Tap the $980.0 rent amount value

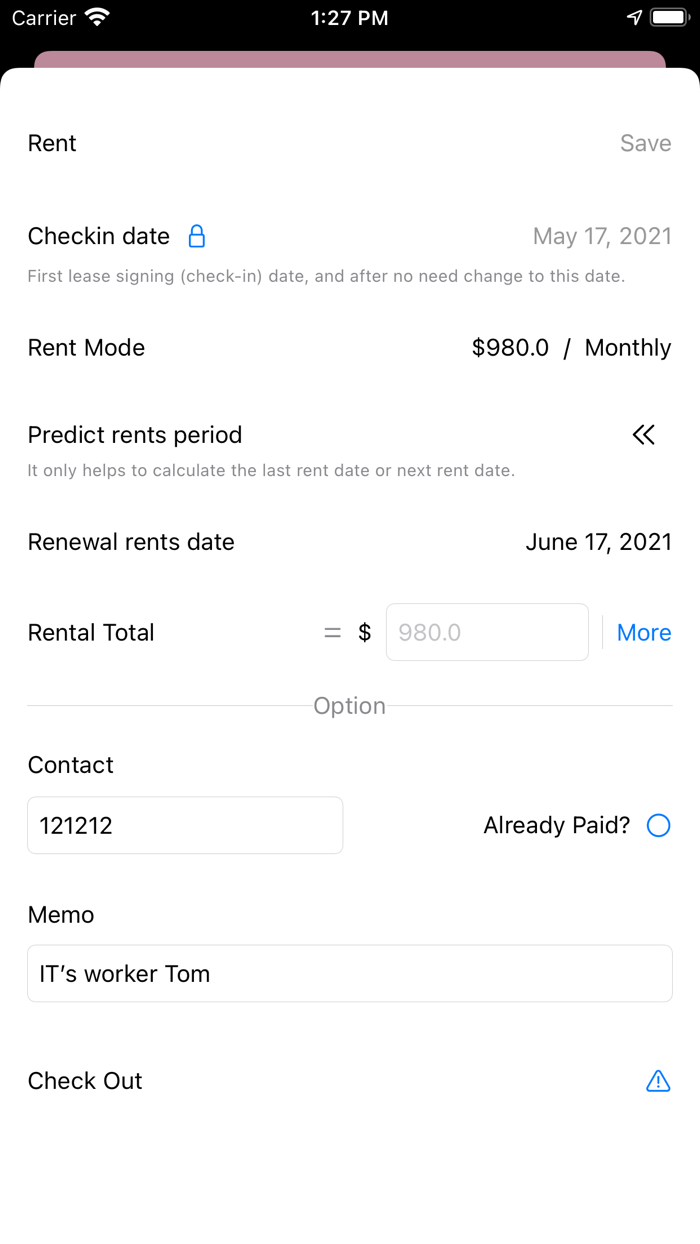(511, 347)
